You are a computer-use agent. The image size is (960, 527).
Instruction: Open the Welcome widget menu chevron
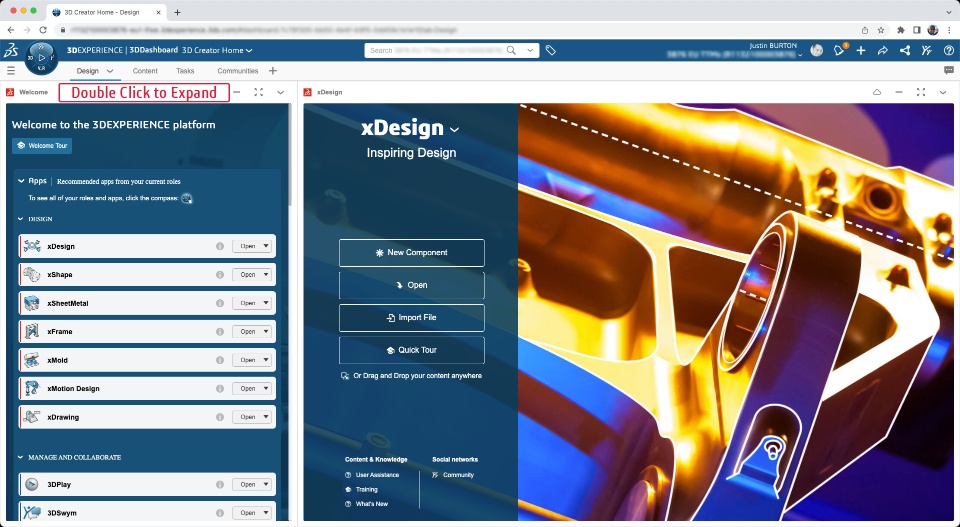pos(280,92)
